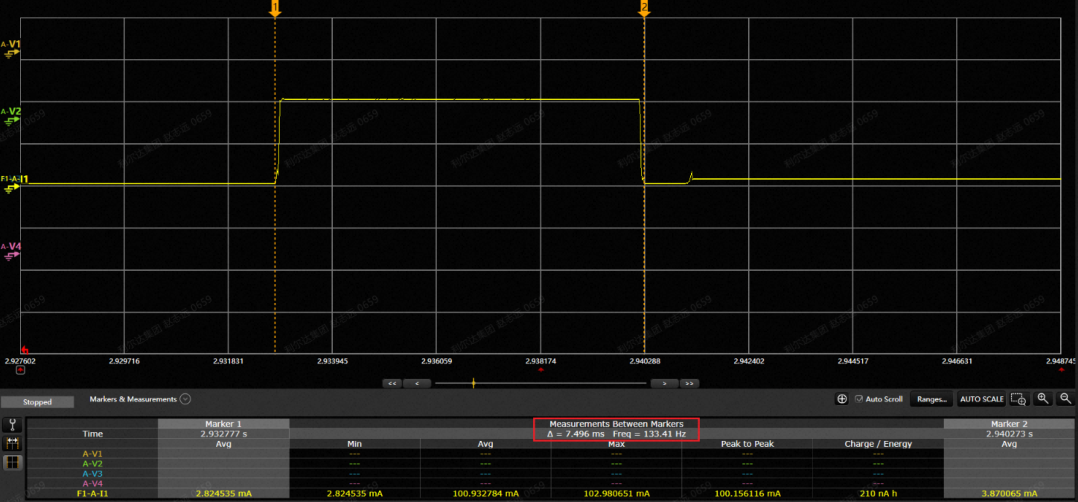Open the wrench settings icon in measurements panel

(14, 425)
